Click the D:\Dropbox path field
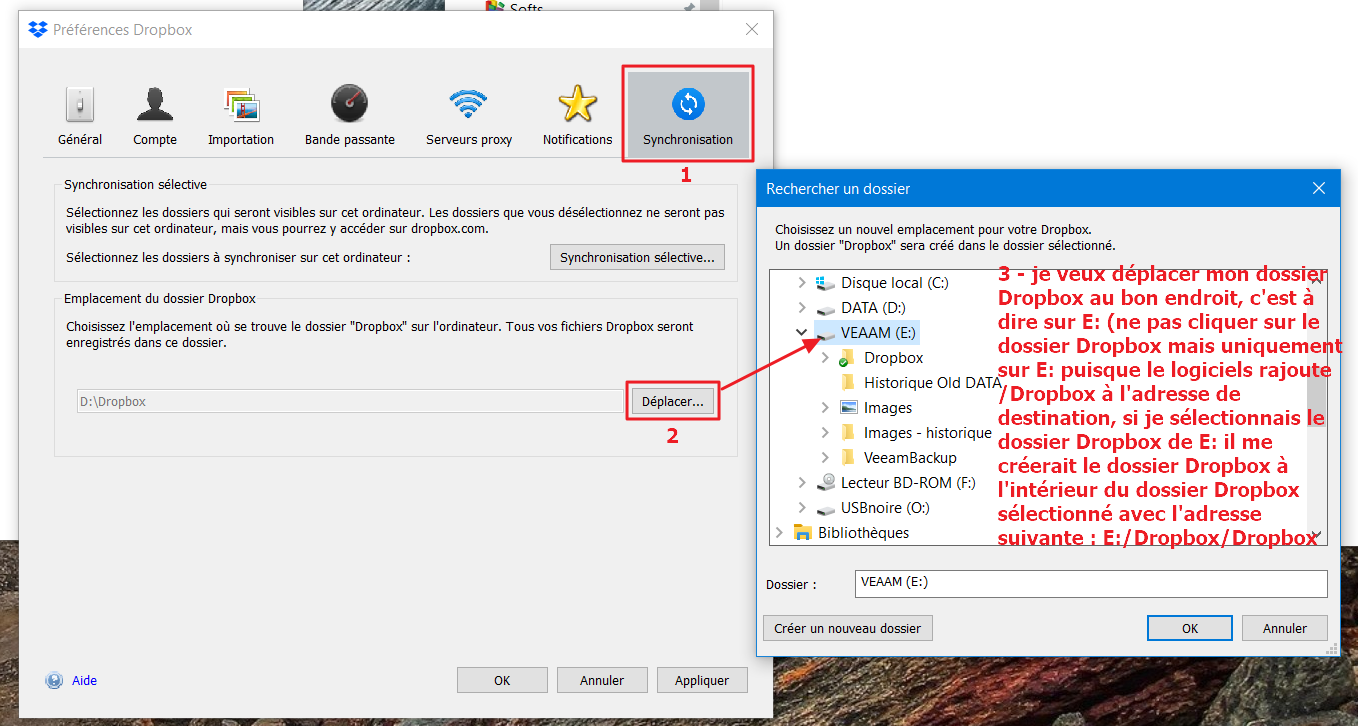Viewport: 1358px width, 726px height. 350,401
